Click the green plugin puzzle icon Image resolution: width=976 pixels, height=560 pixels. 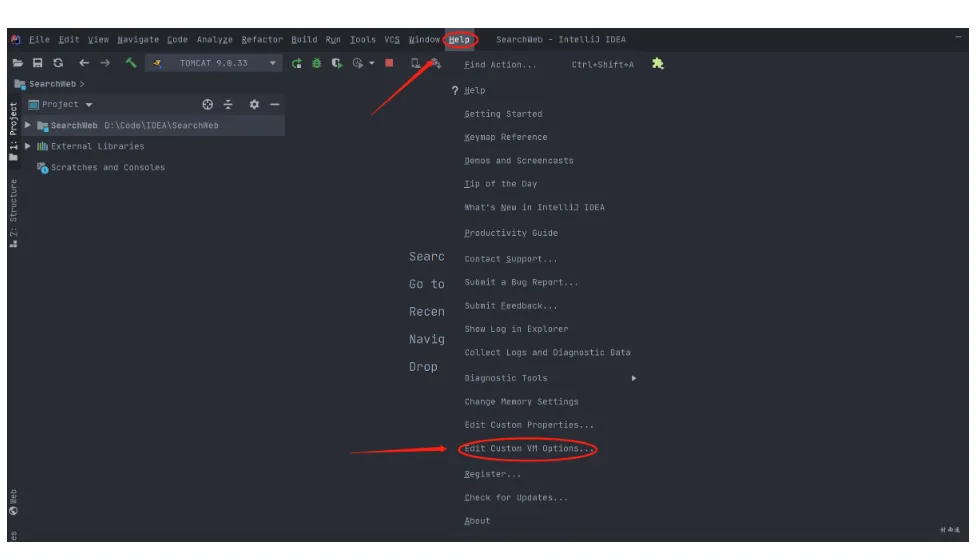(x=657, y=63)
